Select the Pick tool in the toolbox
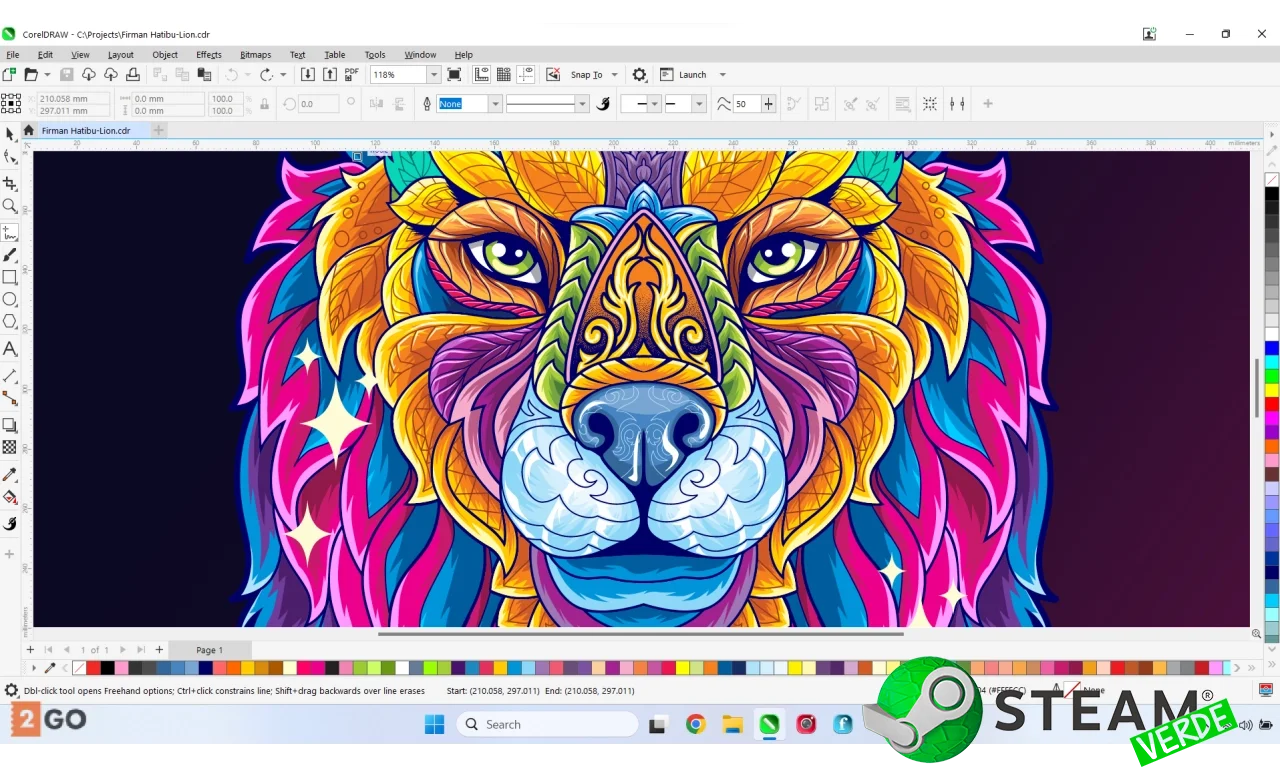The height and width of the screenshot is (768, 1280). click(x=10, y=134)
